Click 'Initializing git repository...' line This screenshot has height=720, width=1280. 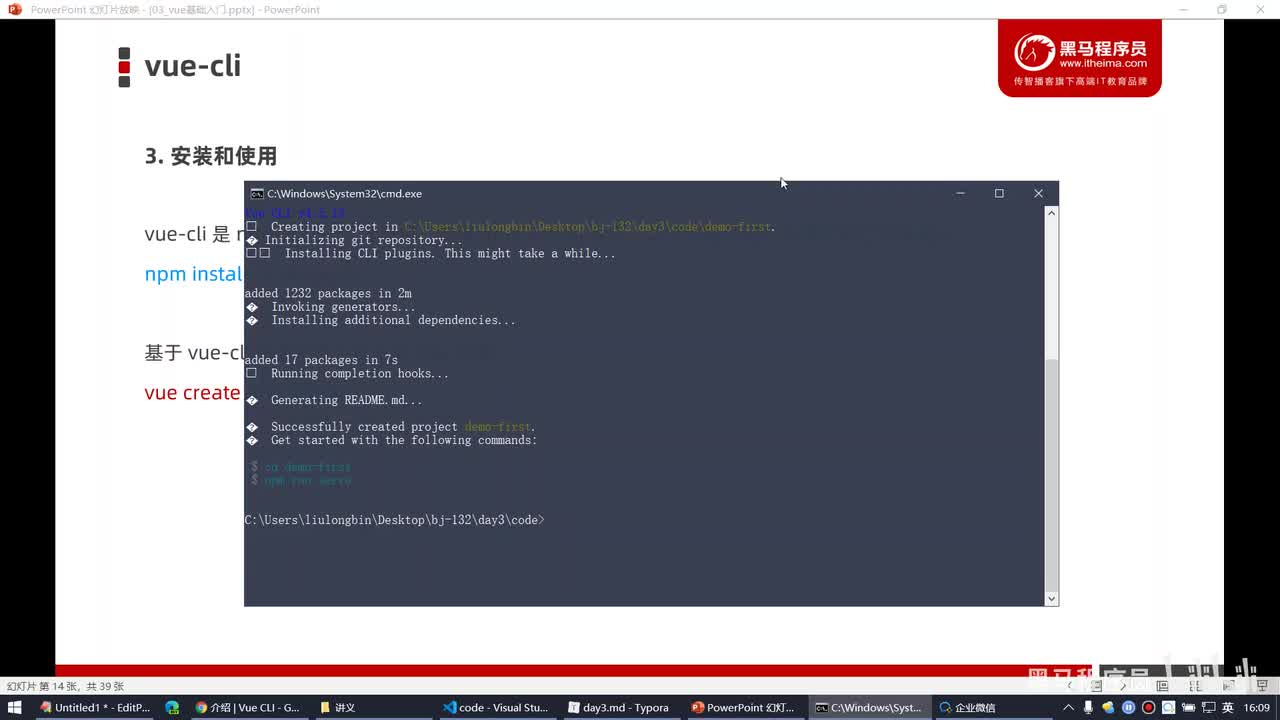click(363, 240)
